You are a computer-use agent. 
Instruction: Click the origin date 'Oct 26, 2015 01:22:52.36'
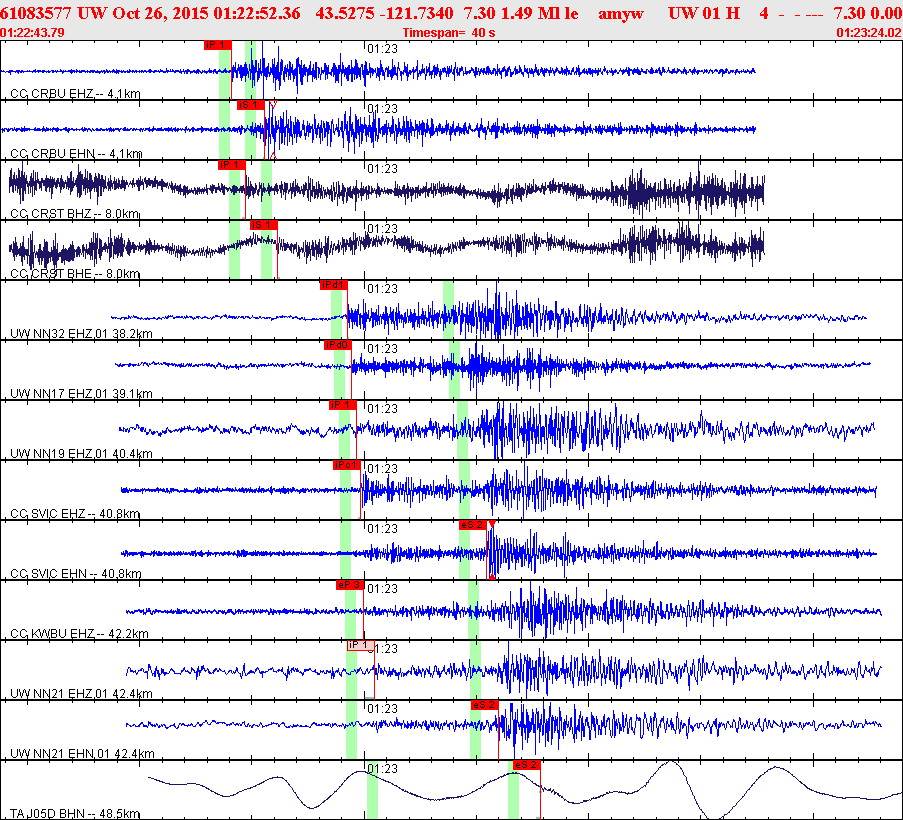pos(206,13)
